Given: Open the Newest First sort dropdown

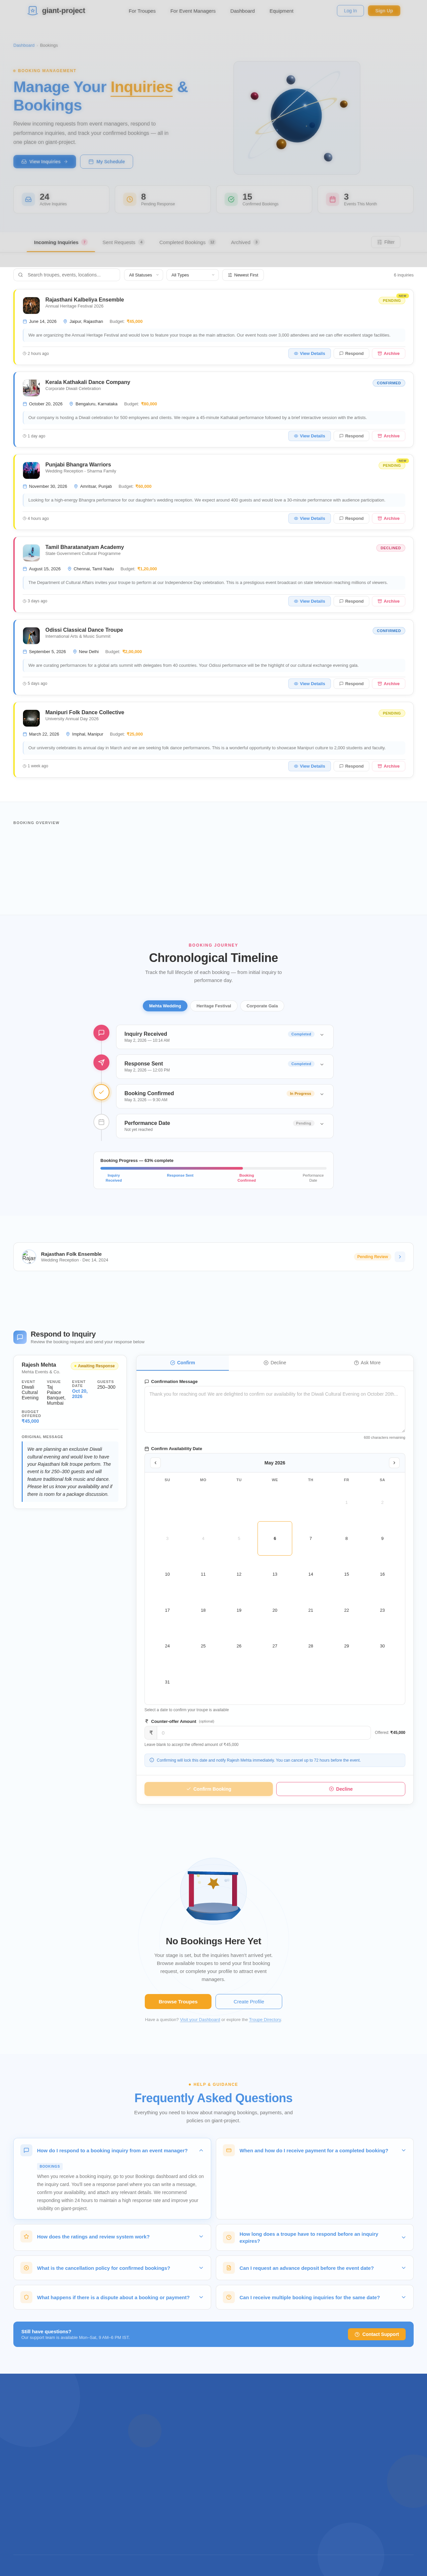Looking at the screenshot, I should coord(243,275).
